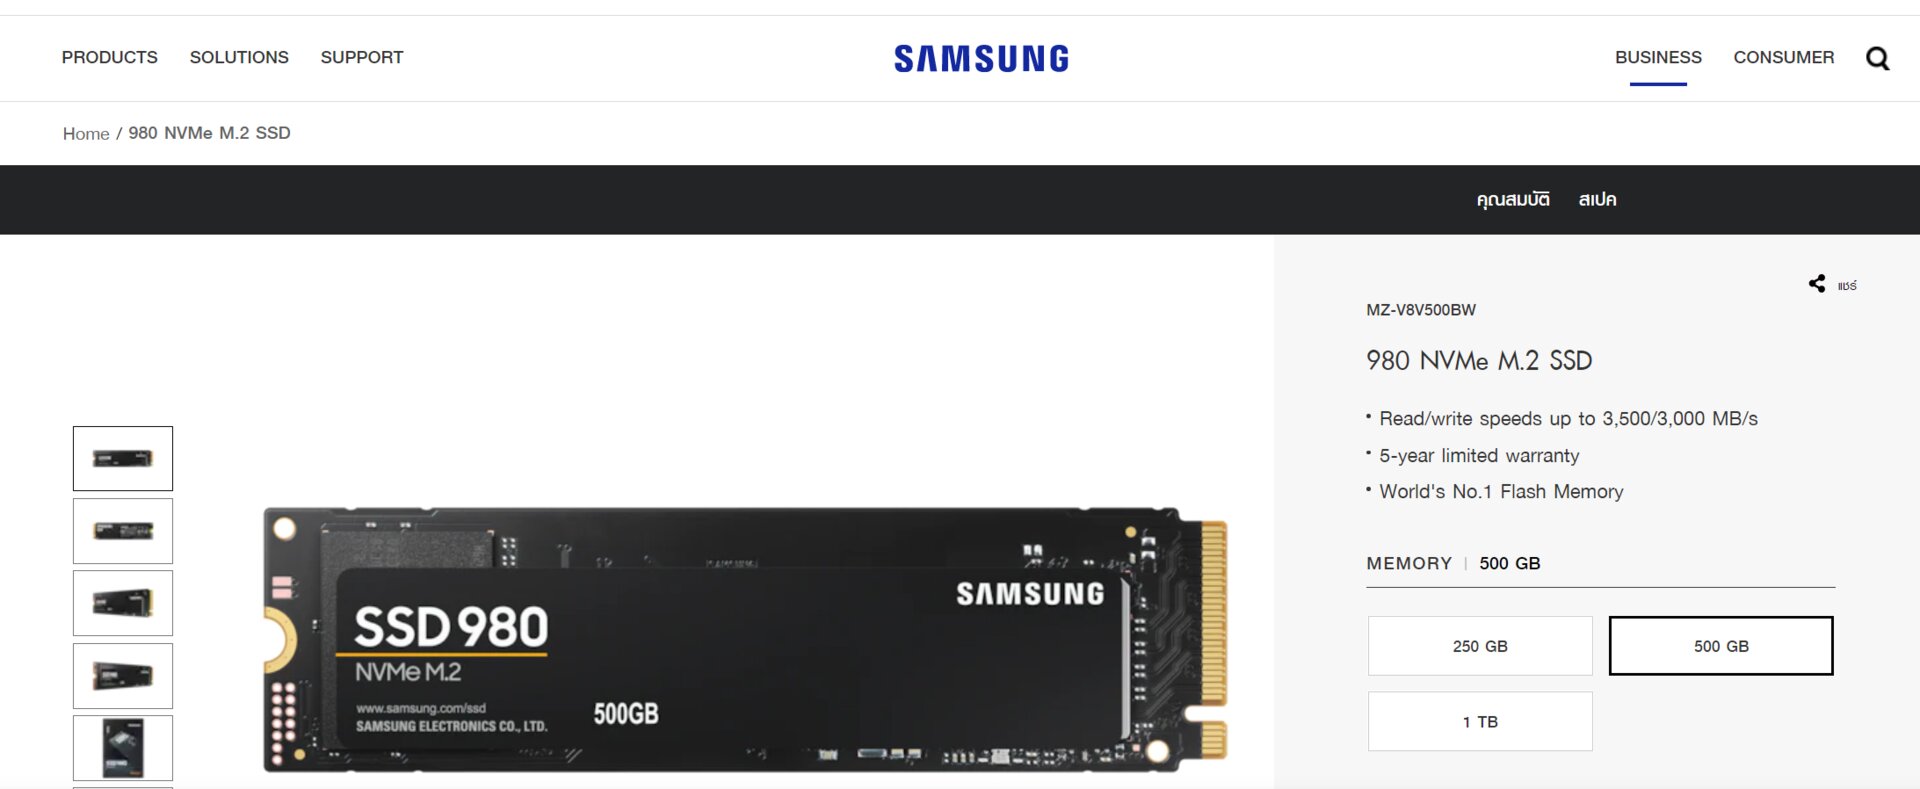Open the SOLUTIONS menu
Viewport: 1920px width, 789px height.
(x=239, y=57)
